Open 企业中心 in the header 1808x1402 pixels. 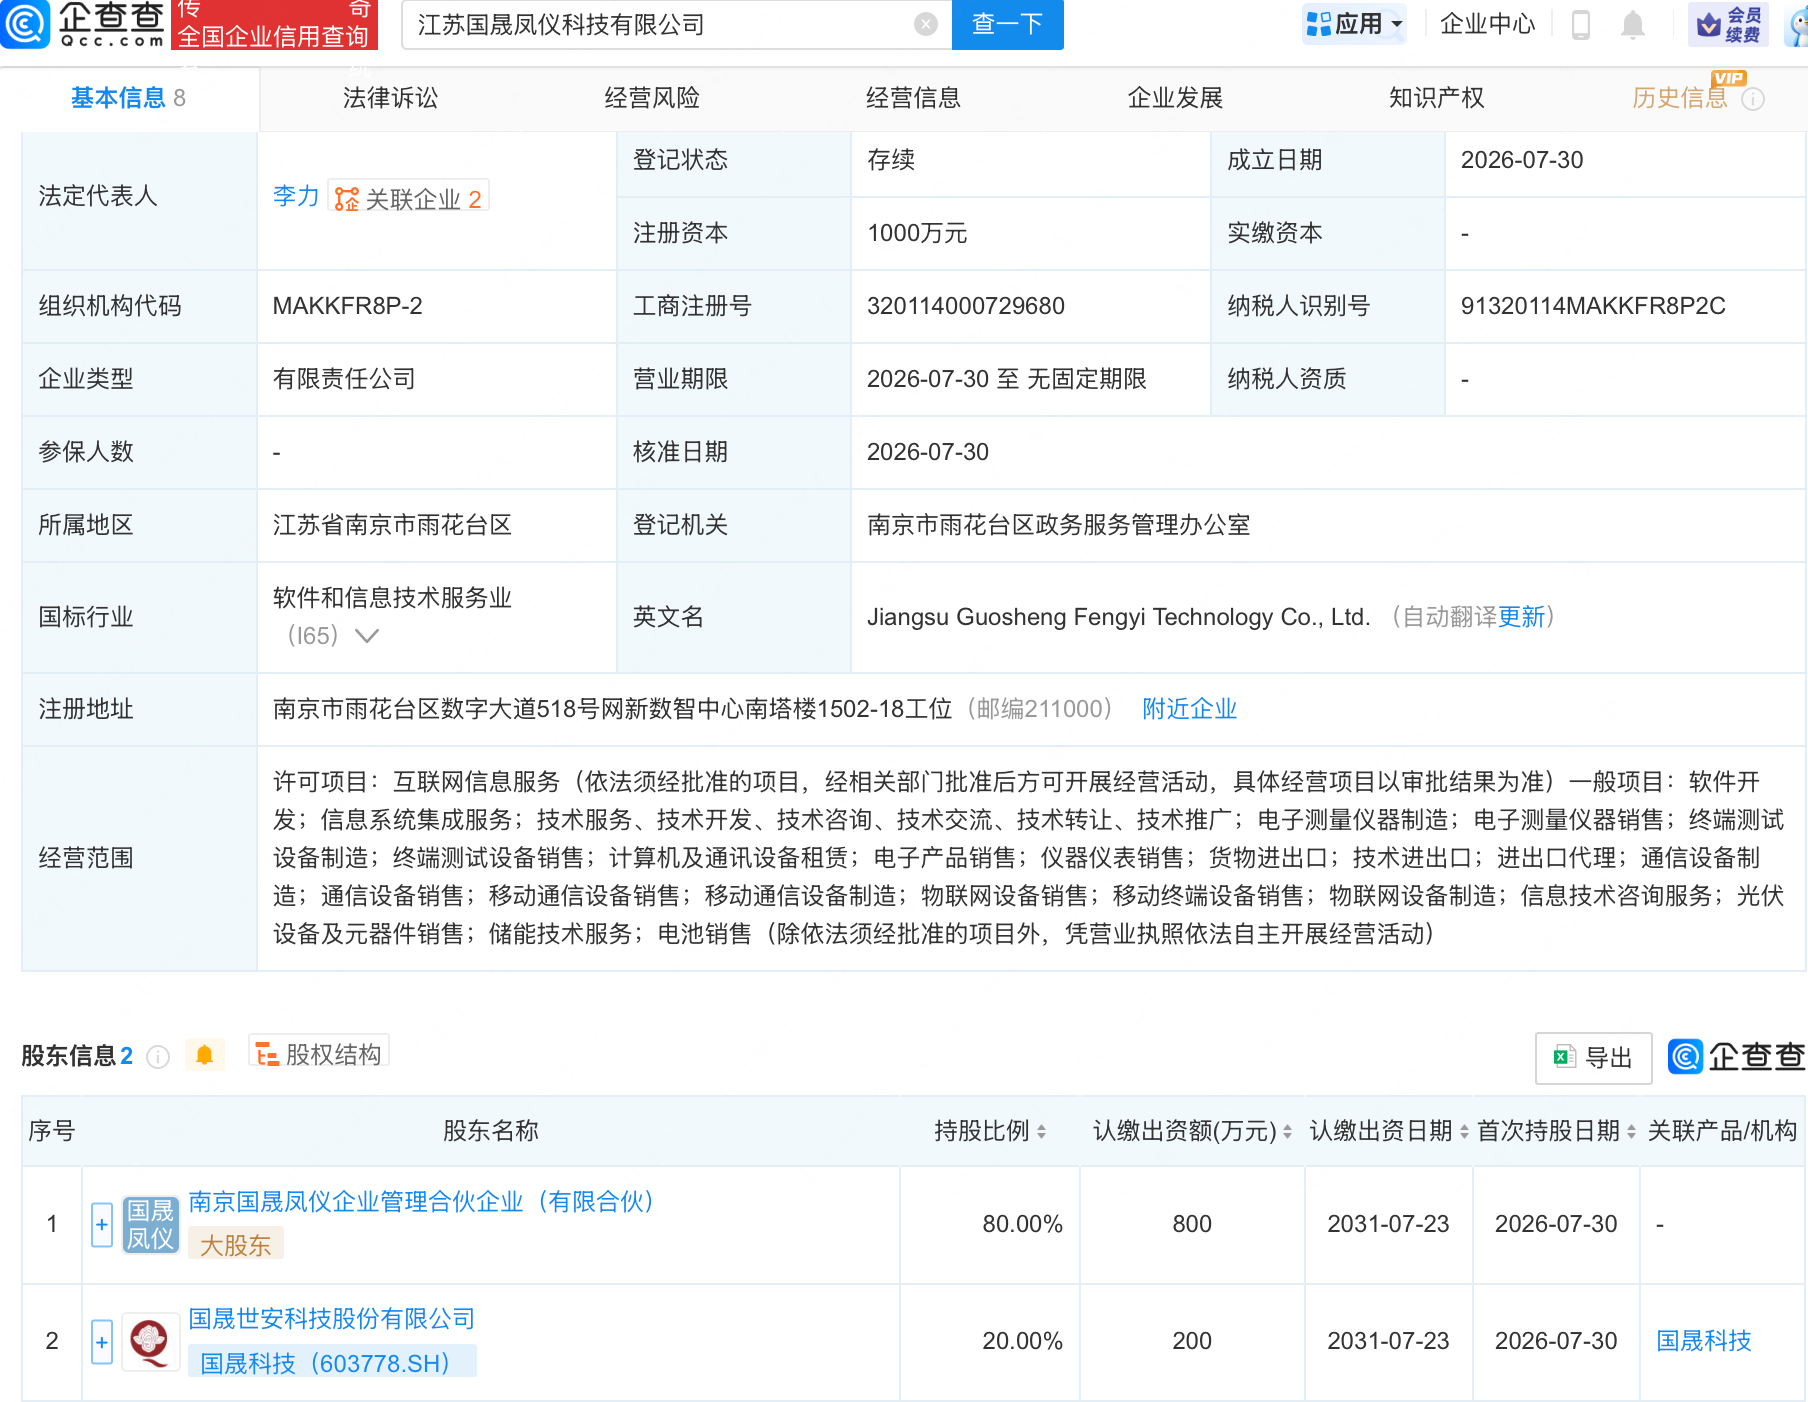[x=1487, y=24]
